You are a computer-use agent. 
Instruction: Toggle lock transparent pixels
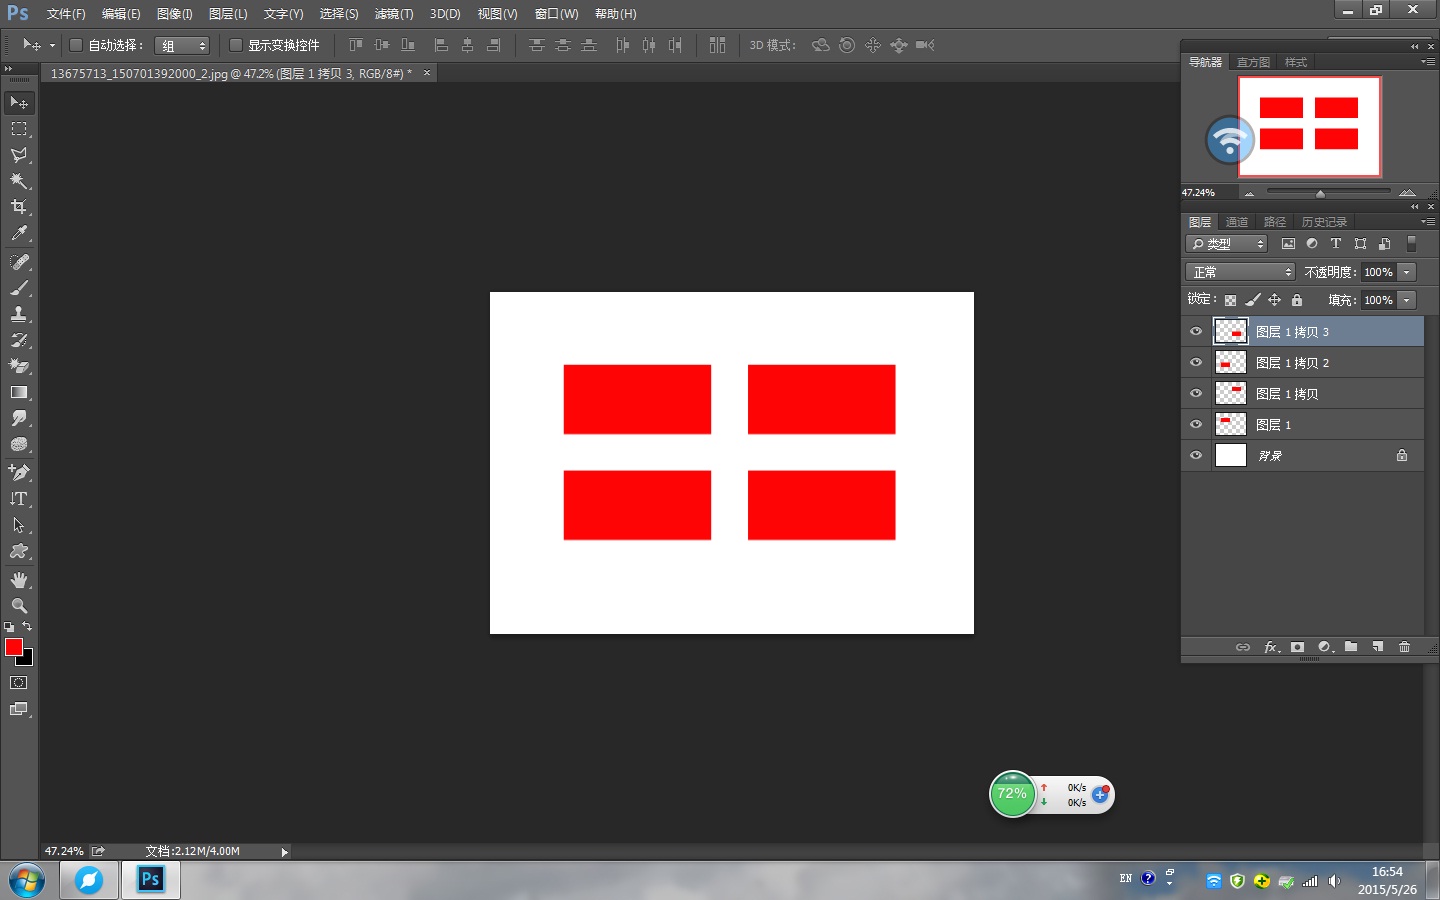coord(1230,300)
